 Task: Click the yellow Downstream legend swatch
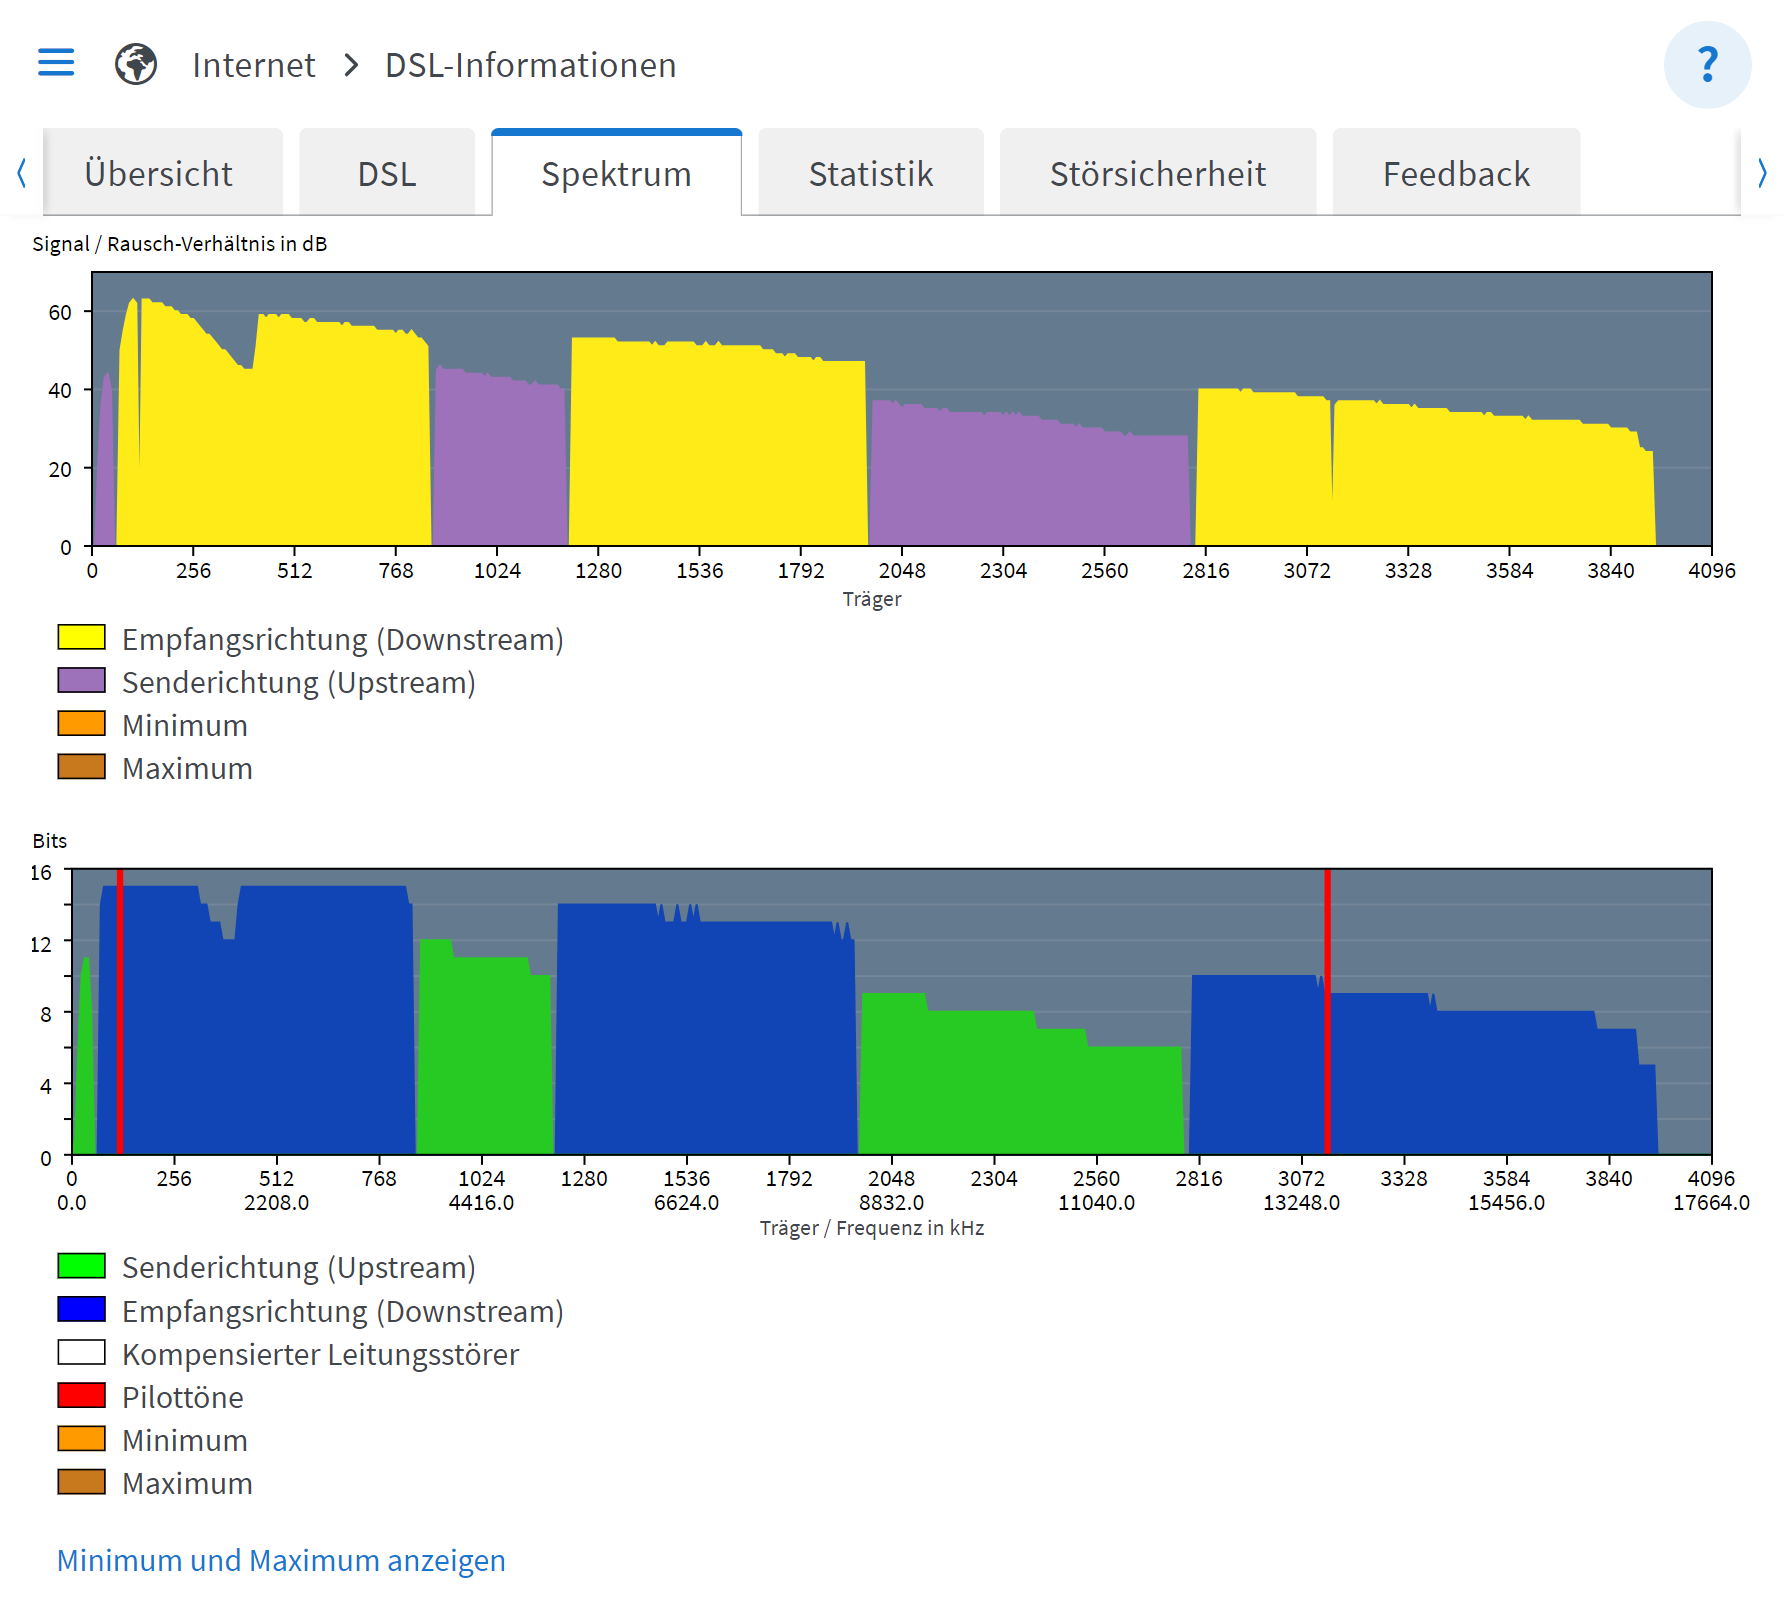click(x=82, y=638)
